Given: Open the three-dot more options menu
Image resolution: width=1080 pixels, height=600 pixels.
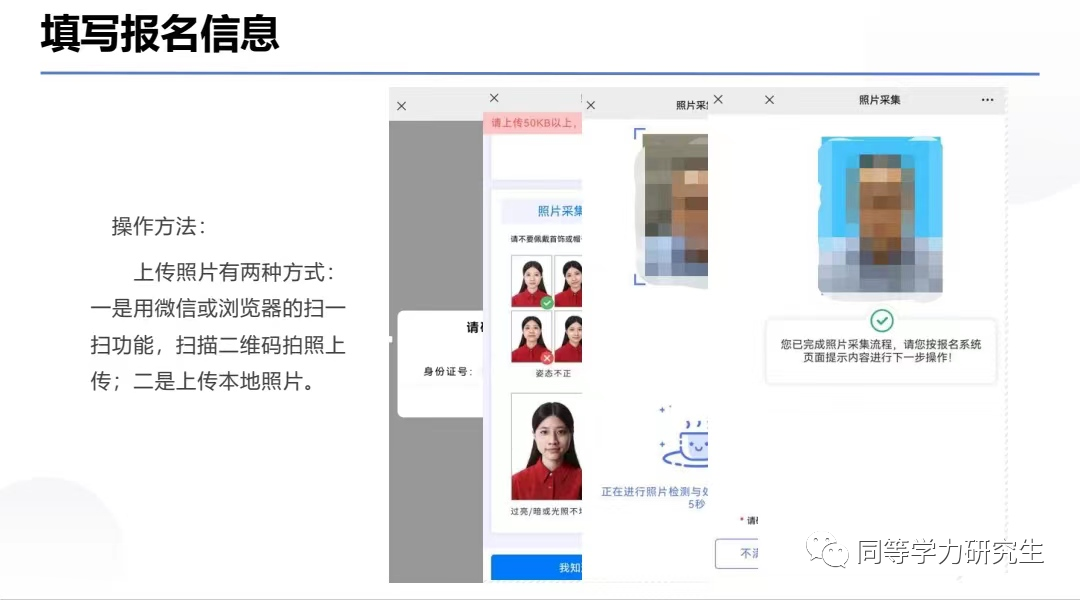Looking at the screenshot, I should click(x=987, y=100).
